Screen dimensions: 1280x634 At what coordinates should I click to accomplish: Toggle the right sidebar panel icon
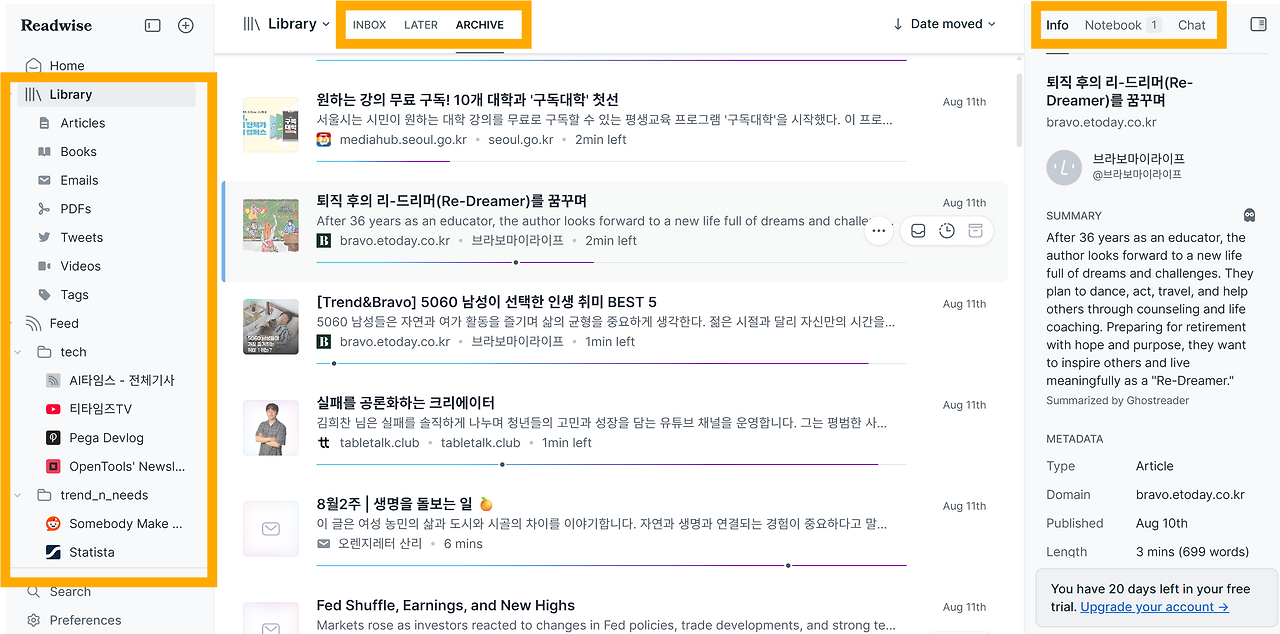click(1259, 24)
